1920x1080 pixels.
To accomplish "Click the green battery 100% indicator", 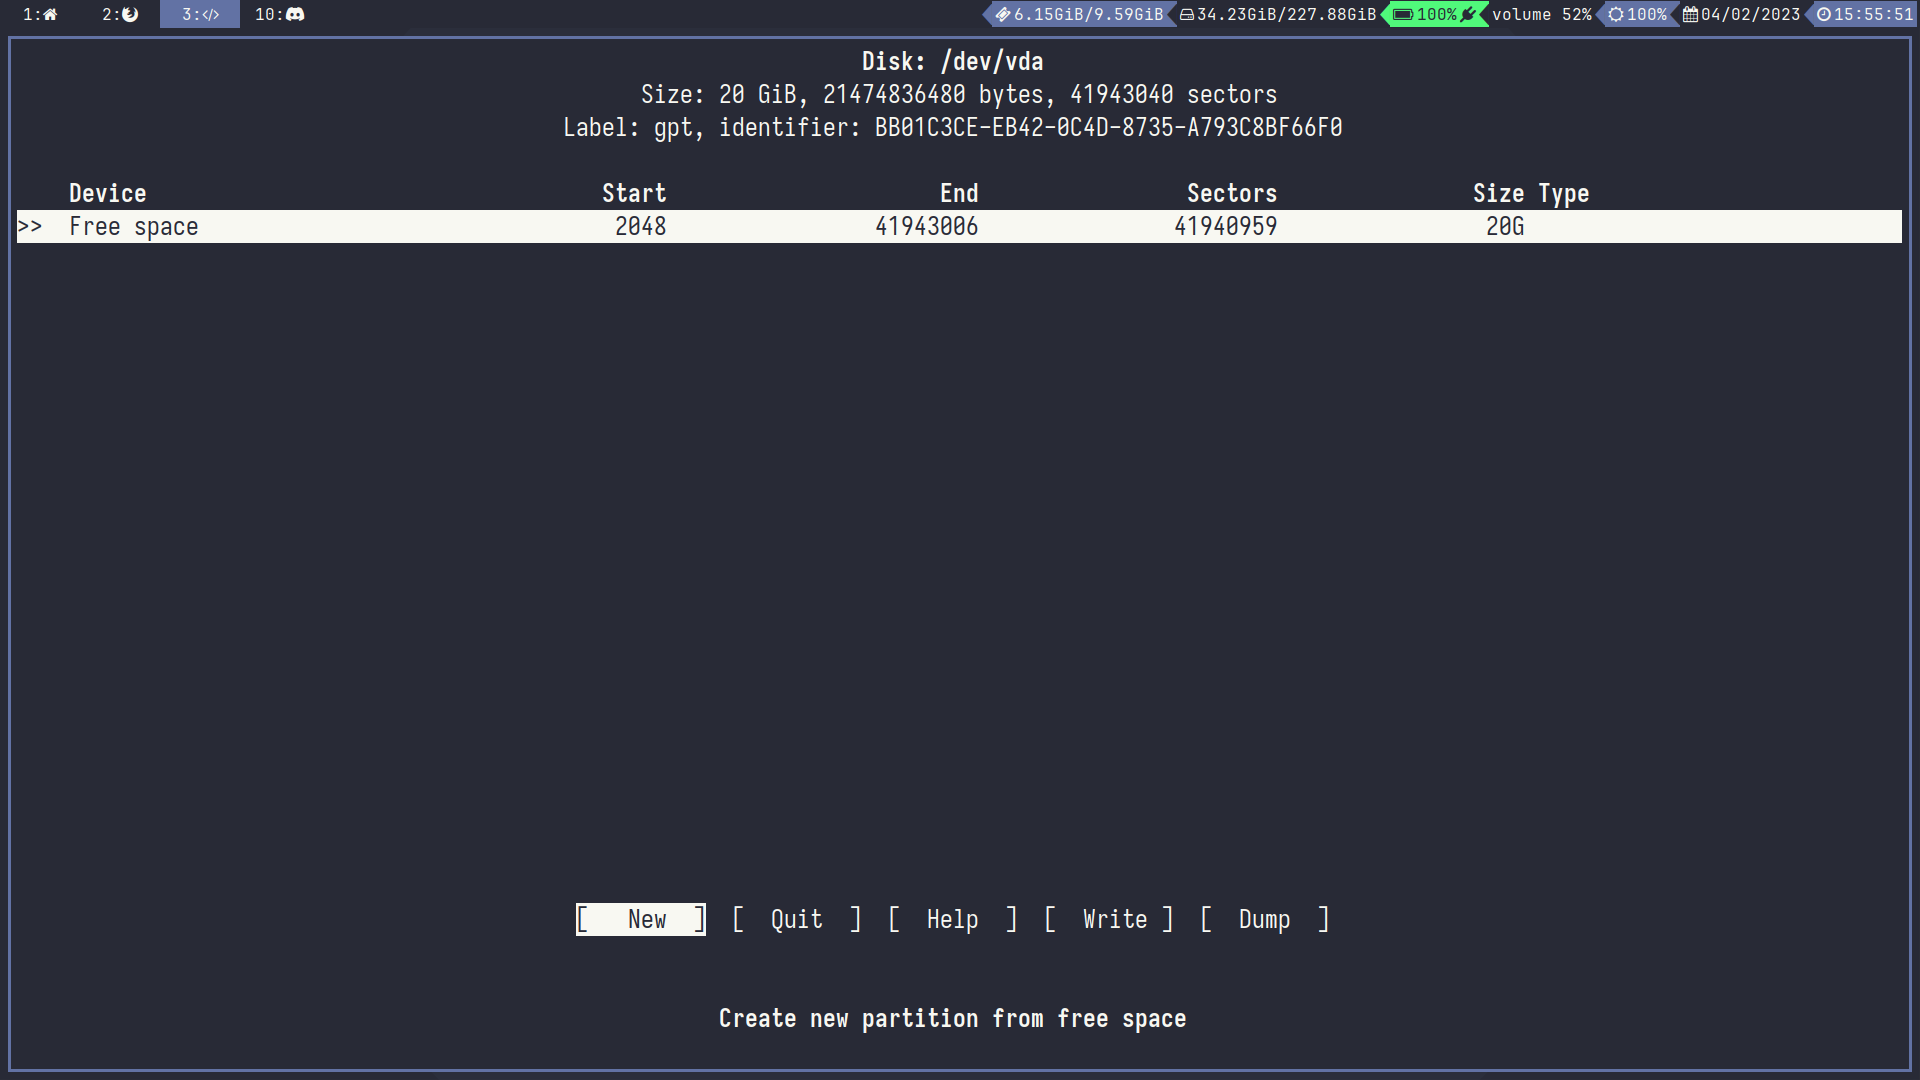I will coord(1435,14).
